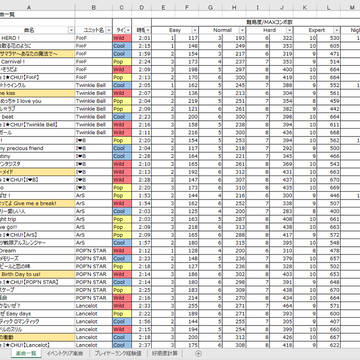Select column H header
Screen dimensions: 360x360
click(x=234, y=7)
